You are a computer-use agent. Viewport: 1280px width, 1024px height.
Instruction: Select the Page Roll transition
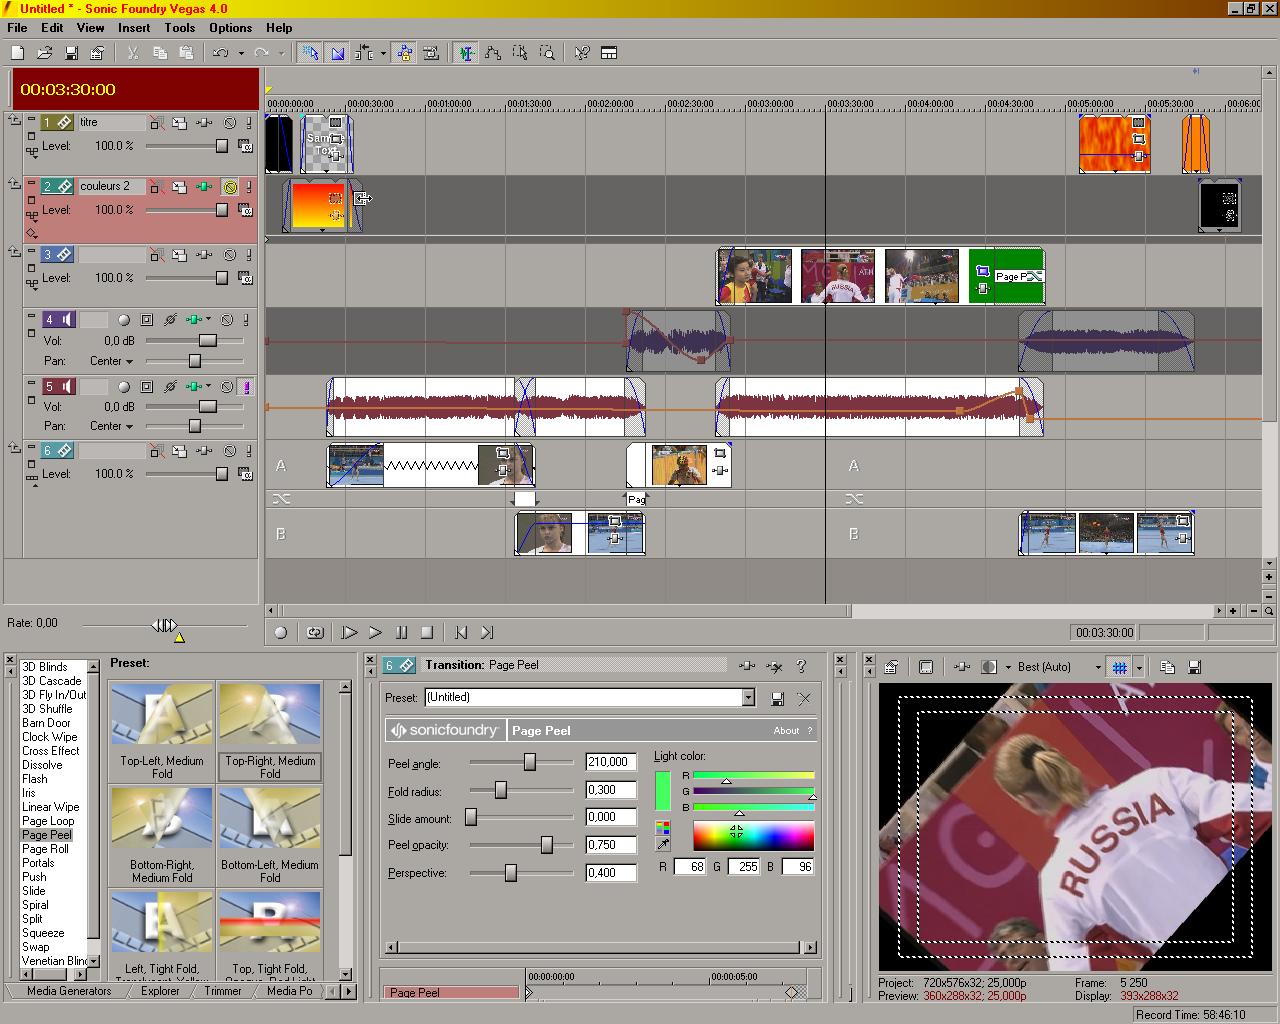pyautogui.click(x=45, y=849)
